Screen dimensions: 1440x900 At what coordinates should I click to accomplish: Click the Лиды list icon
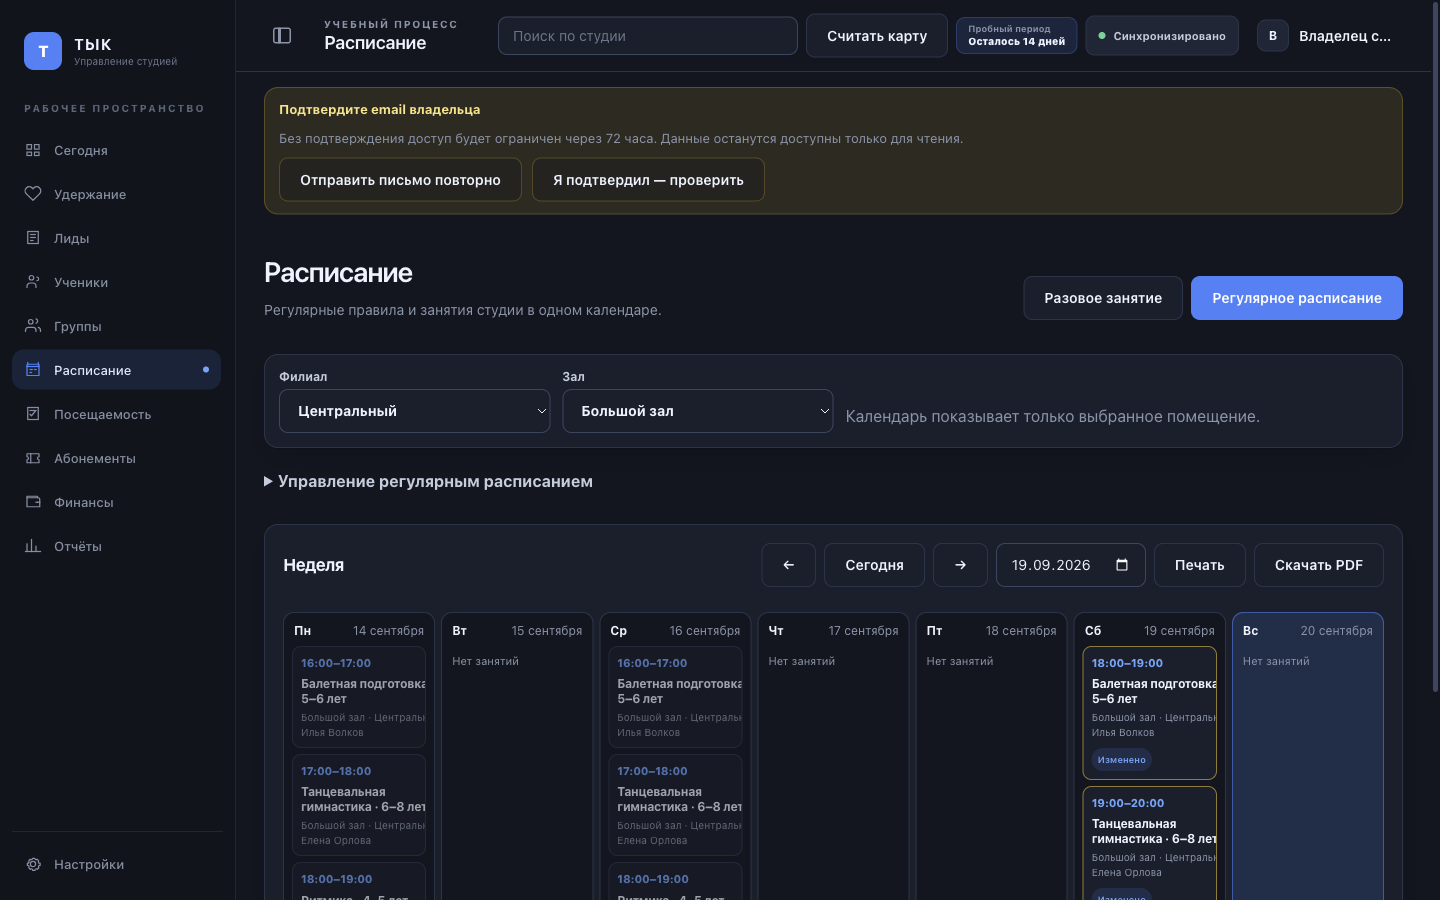(x=33, y=238)
